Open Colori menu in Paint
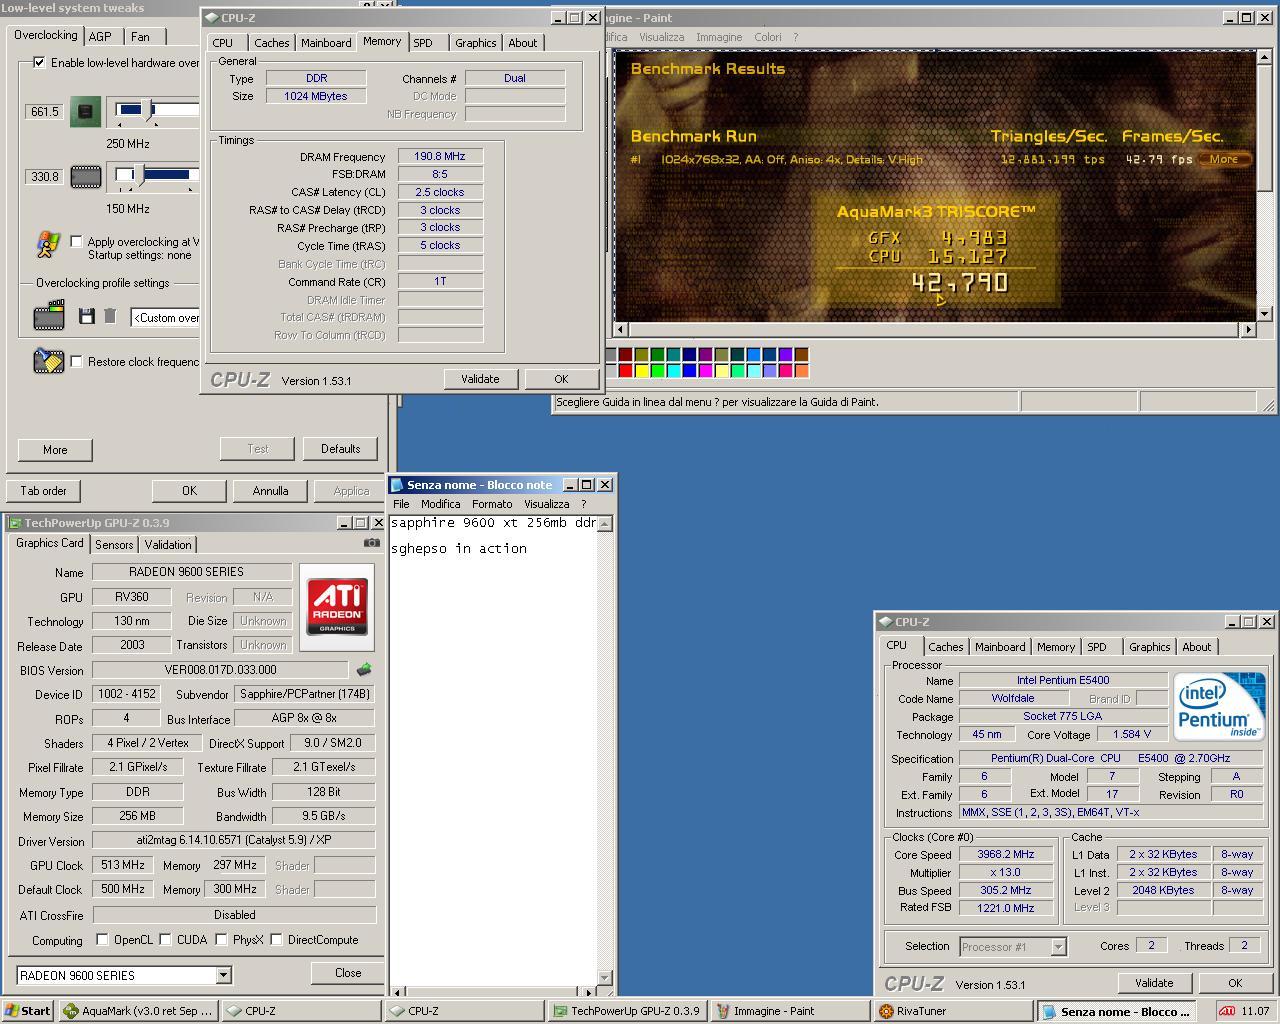Screen dimensions: 1280x1024 (x=768, y=37)
